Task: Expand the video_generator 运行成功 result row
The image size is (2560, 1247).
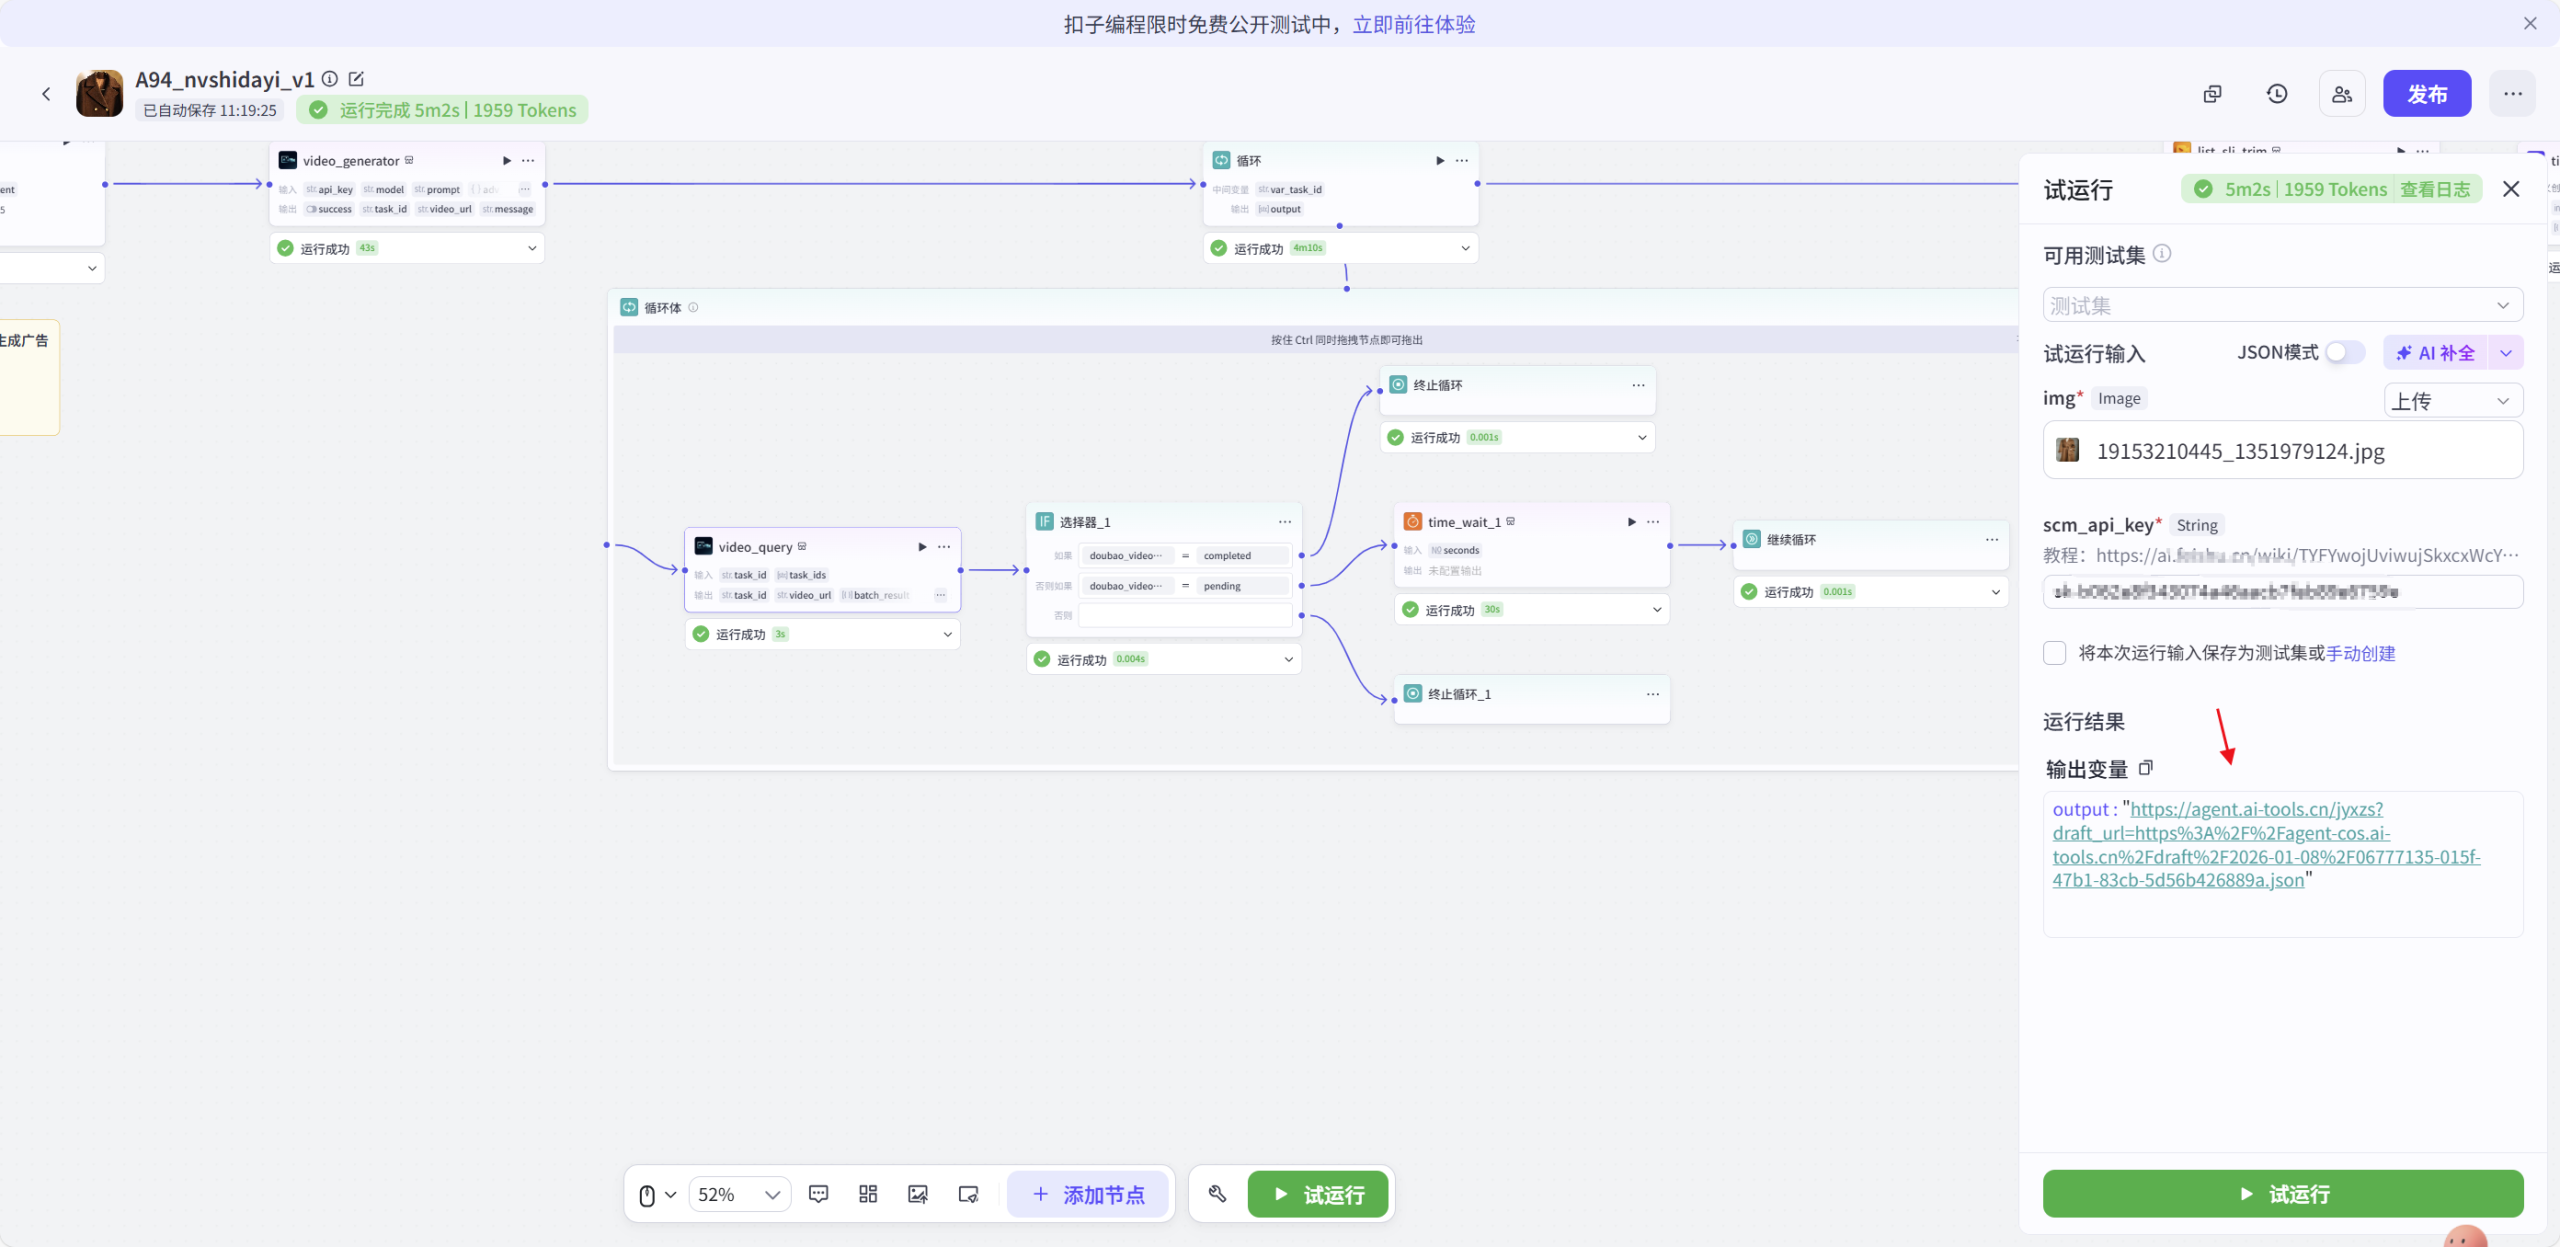Action: (532, 248)
